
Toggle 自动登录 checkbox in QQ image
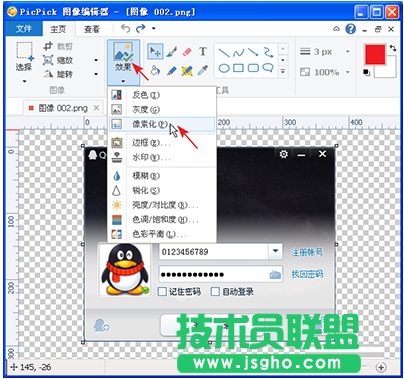coord(215,292)
